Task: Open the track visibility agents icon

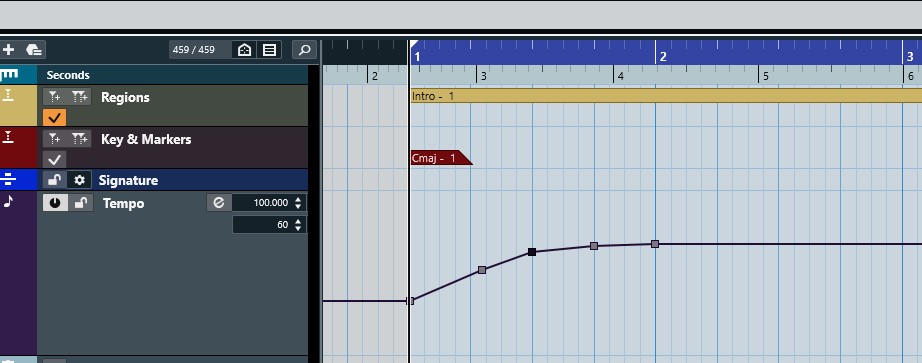Action: [x=244, y=50]
